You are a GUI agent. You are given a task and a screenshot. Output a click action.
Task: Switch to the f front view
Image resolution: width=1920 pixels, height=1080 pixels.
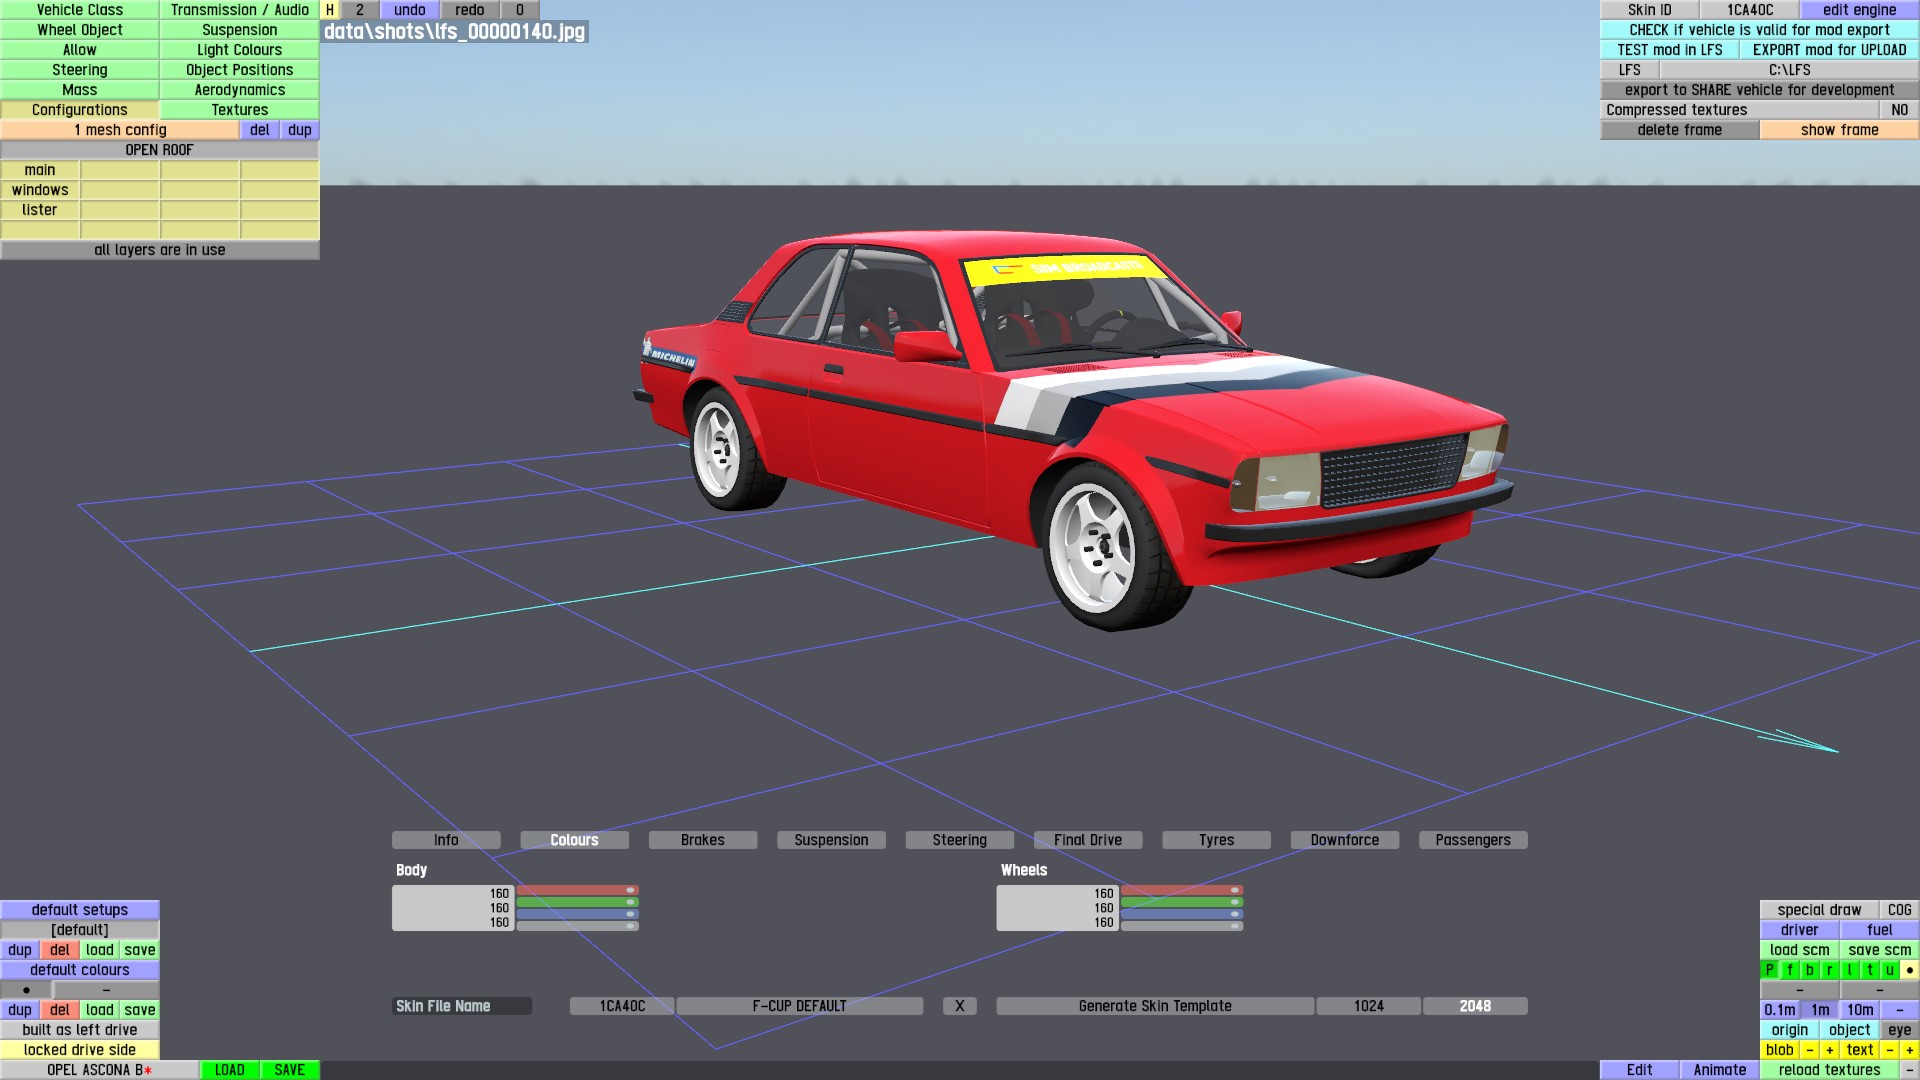pos(1789,970)
